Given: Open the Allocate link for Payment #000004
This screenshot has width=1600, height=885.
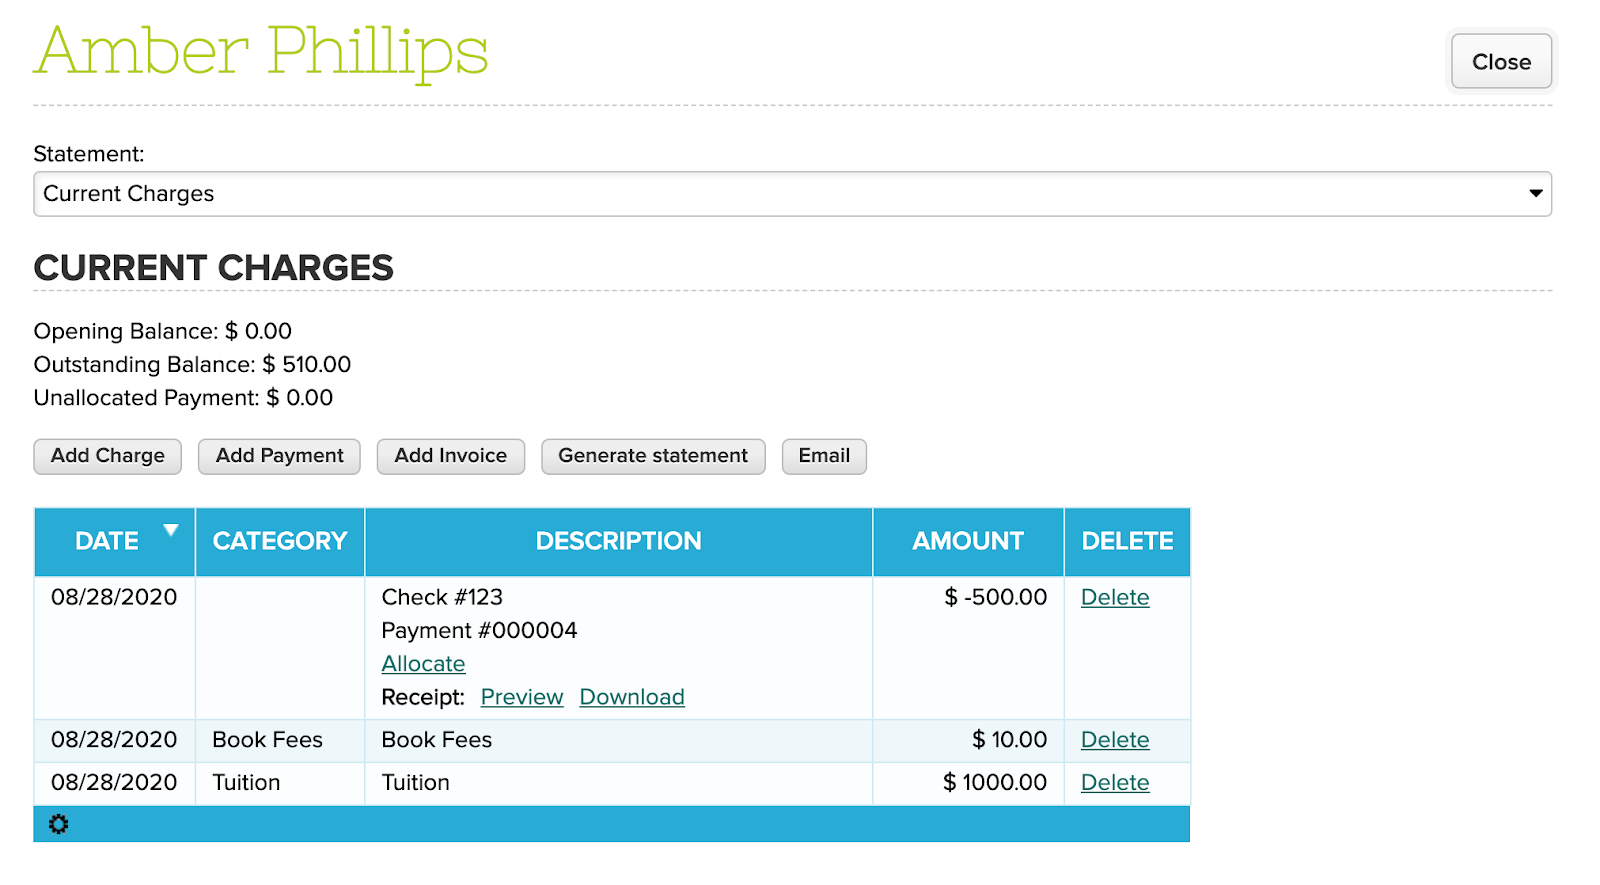Looking at the screenshot, I should pos(423,664).
